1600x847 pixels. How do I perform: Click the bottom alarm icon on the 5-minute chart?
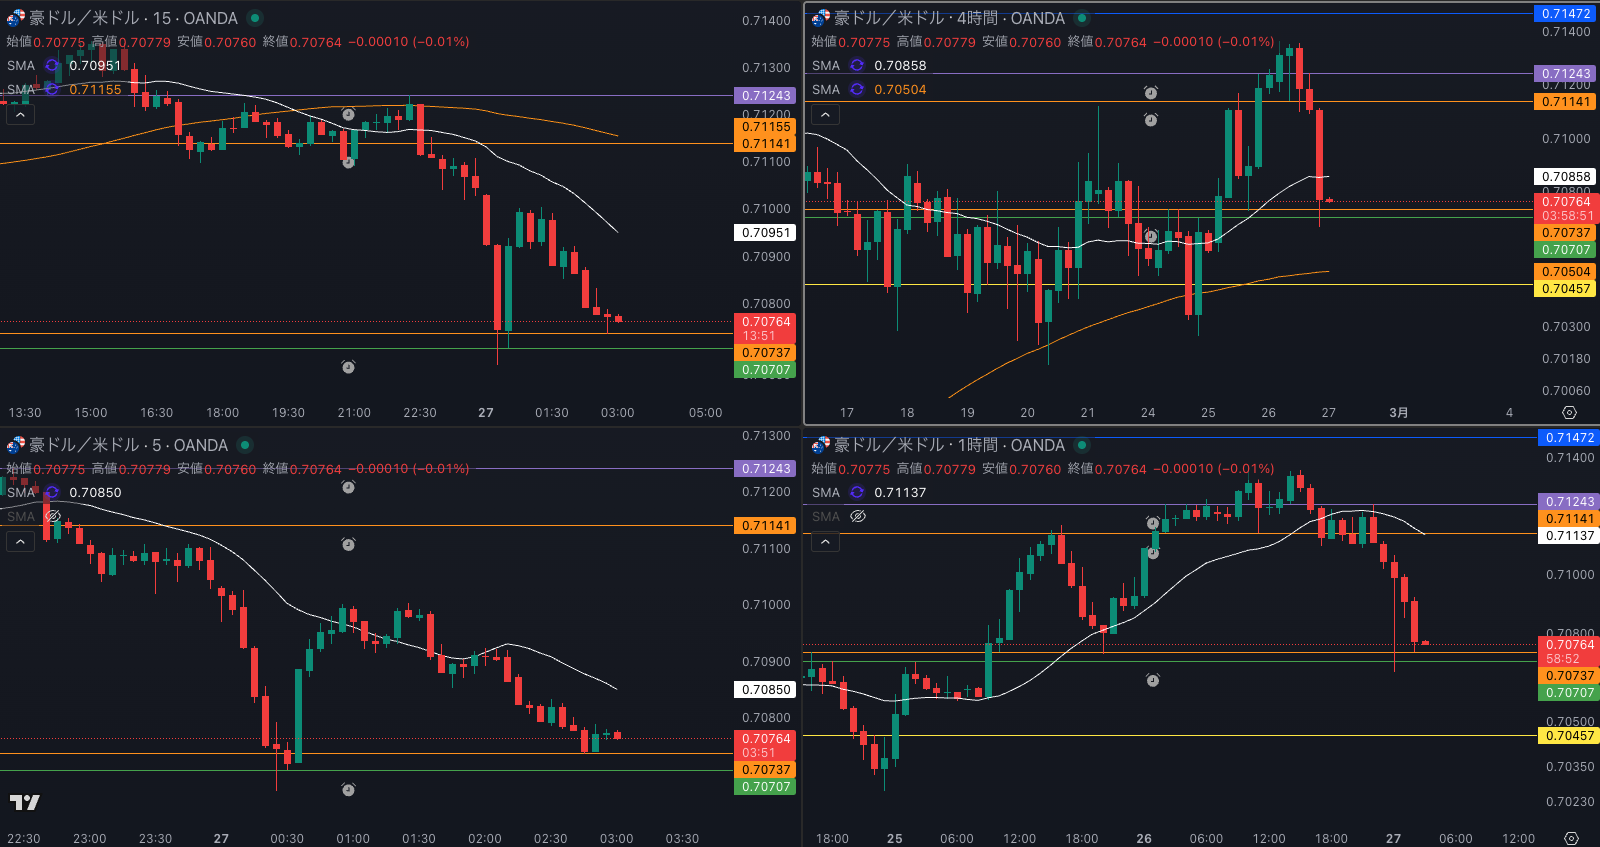(348, 790)
